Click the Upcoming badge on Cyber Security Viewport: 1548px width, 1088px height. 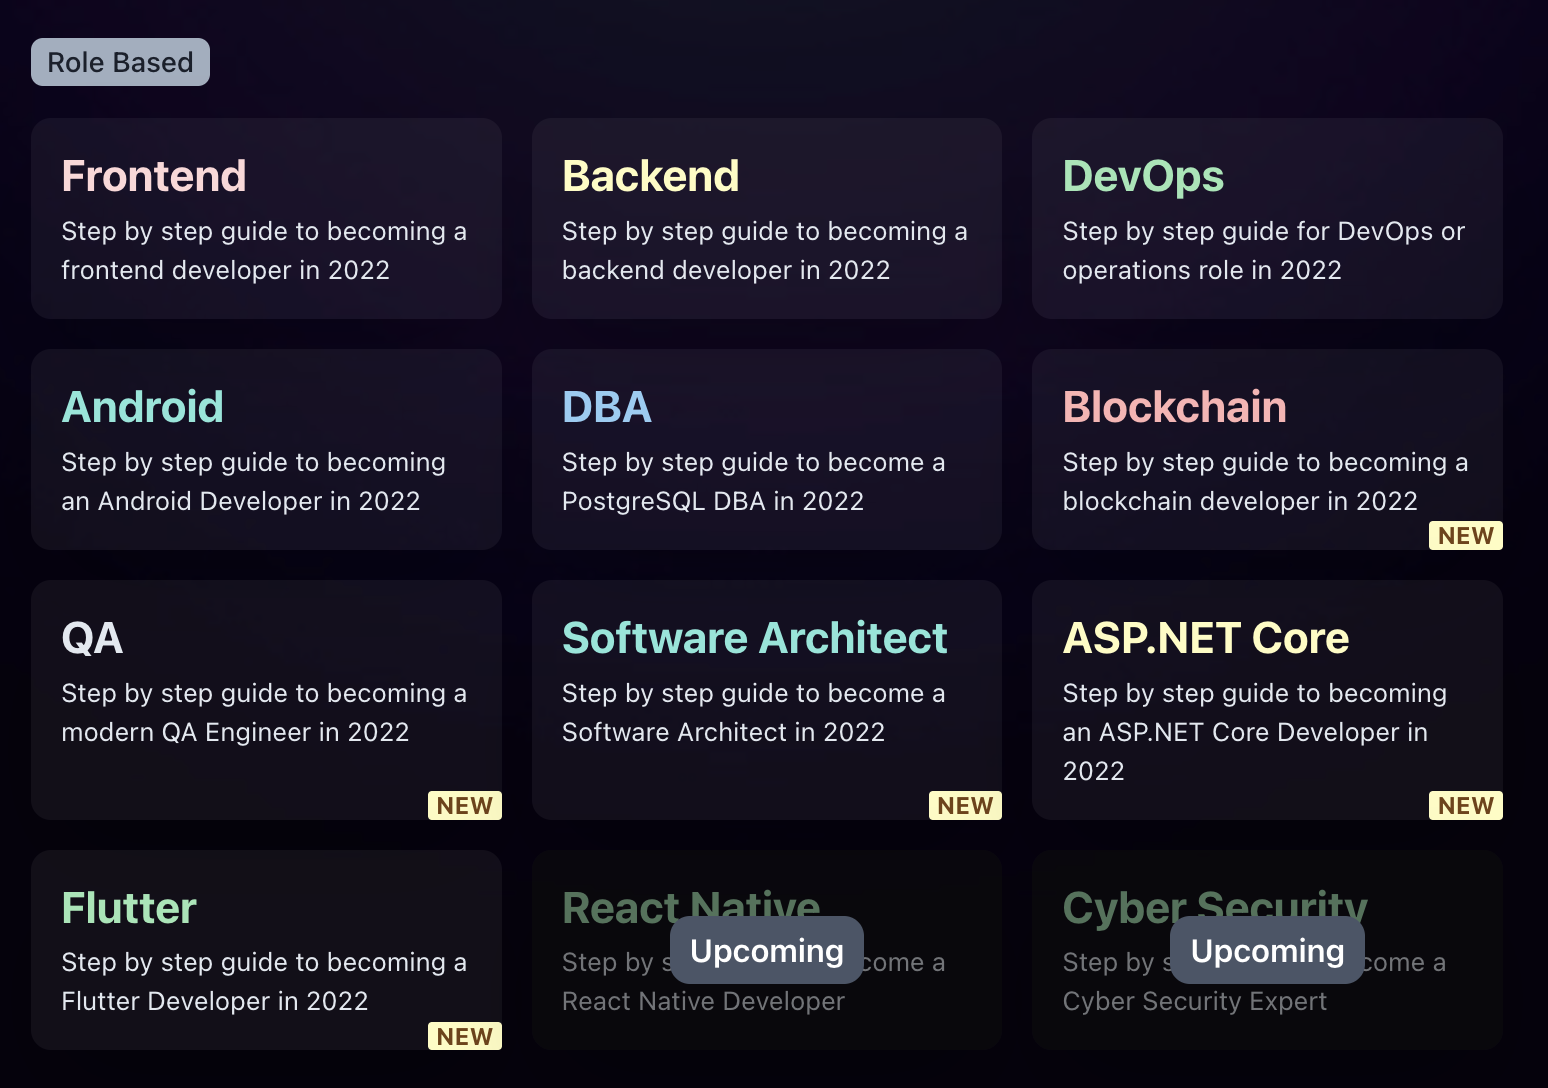point(1267,950)
